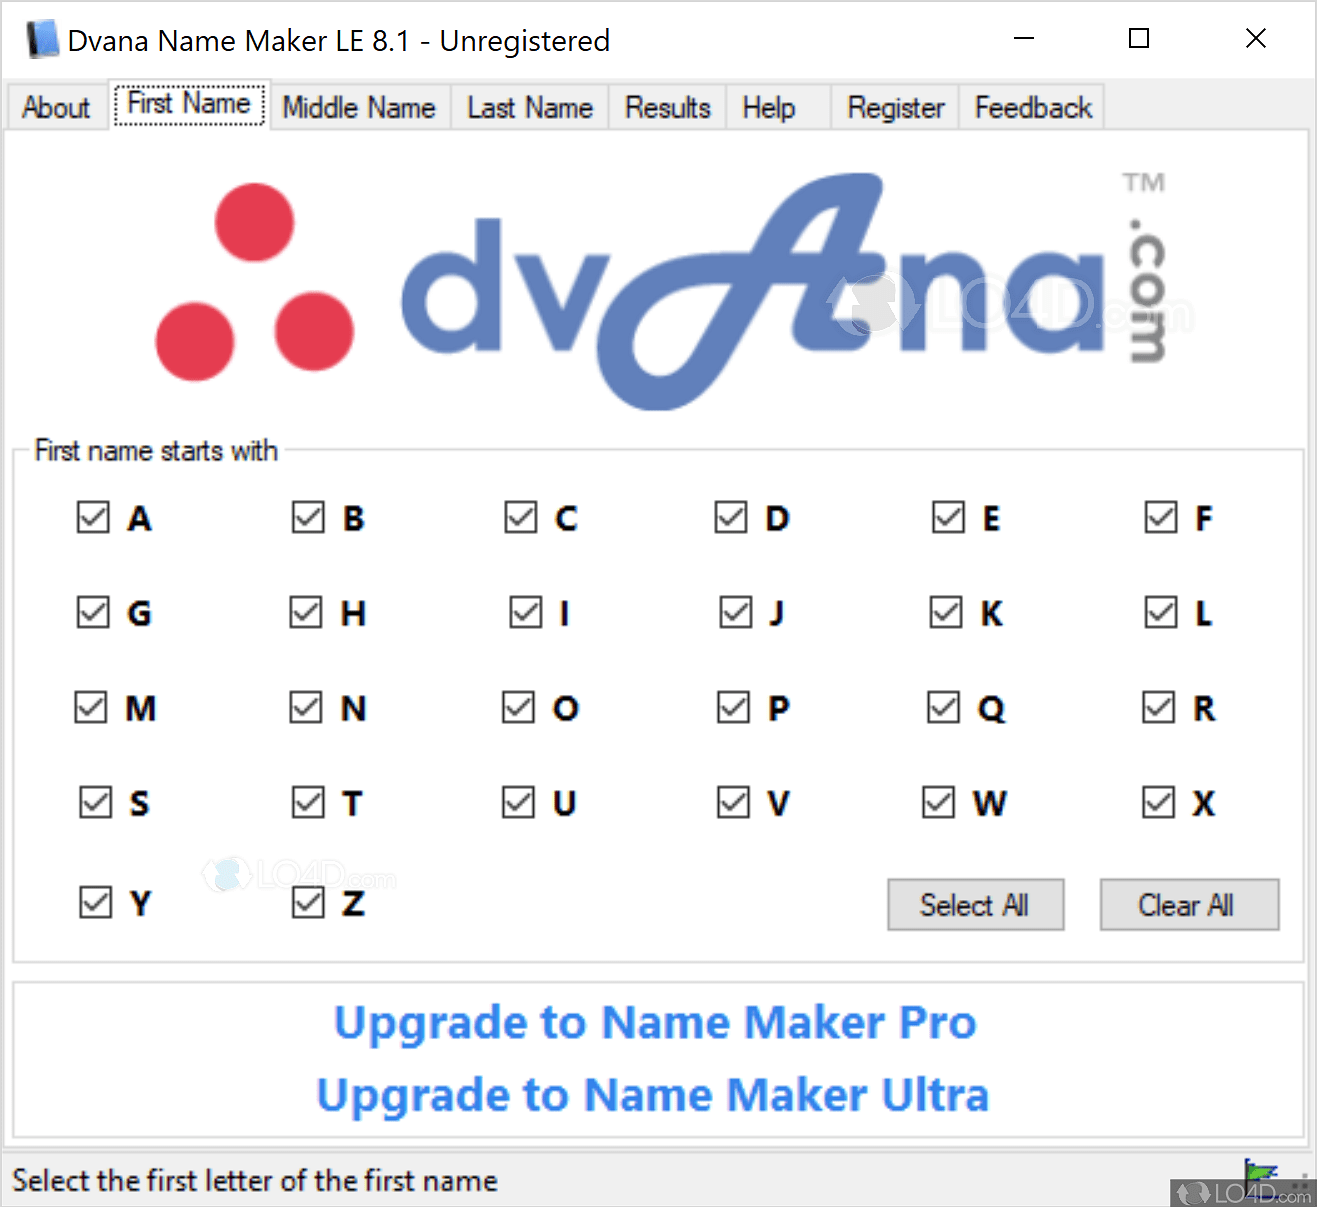Go to the Register tab
The width and height of the screenshot is (1317, 1207).
coord(896,108)
